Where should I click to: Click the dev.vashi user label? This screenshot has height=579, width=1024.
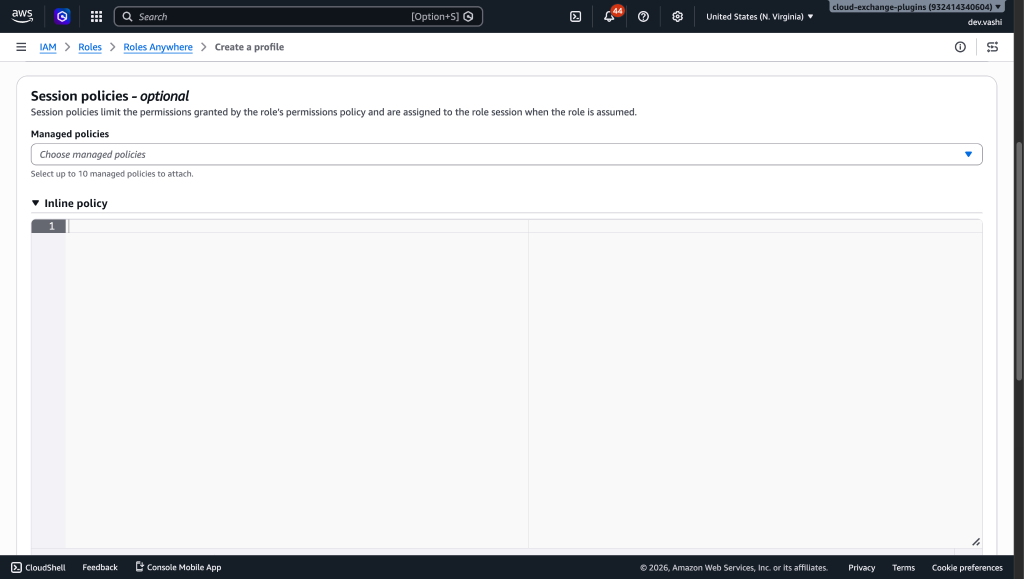point(985,22)
